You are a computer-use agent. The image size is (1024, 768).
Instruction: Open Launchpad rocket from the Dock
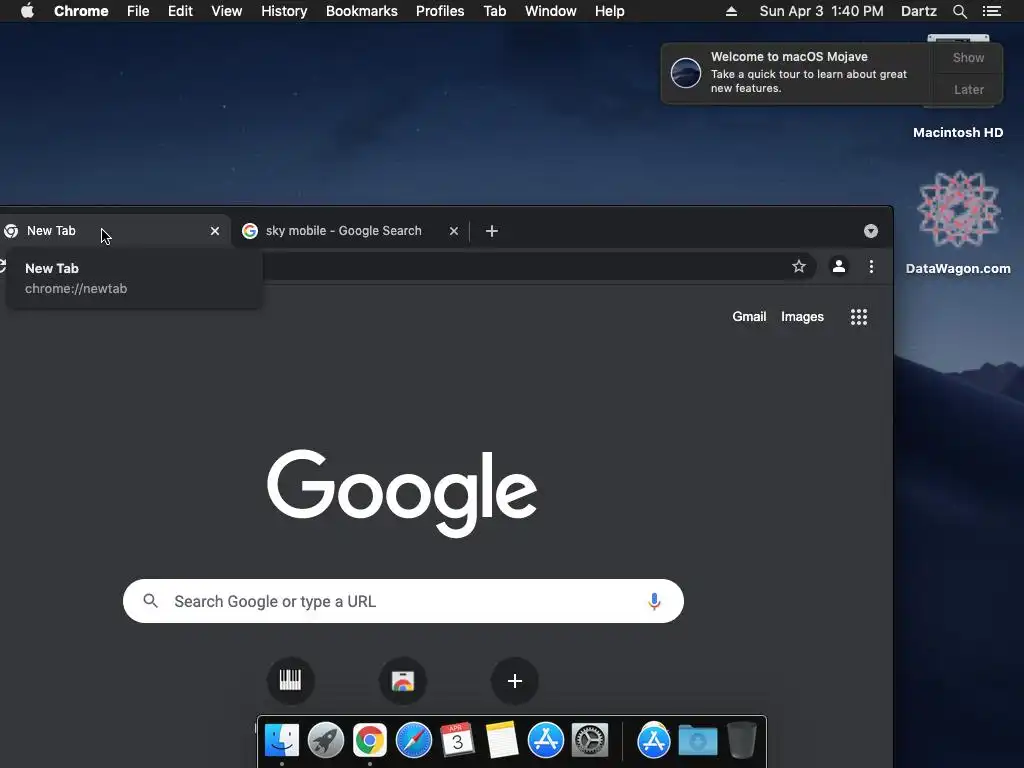tap(326, 741)
